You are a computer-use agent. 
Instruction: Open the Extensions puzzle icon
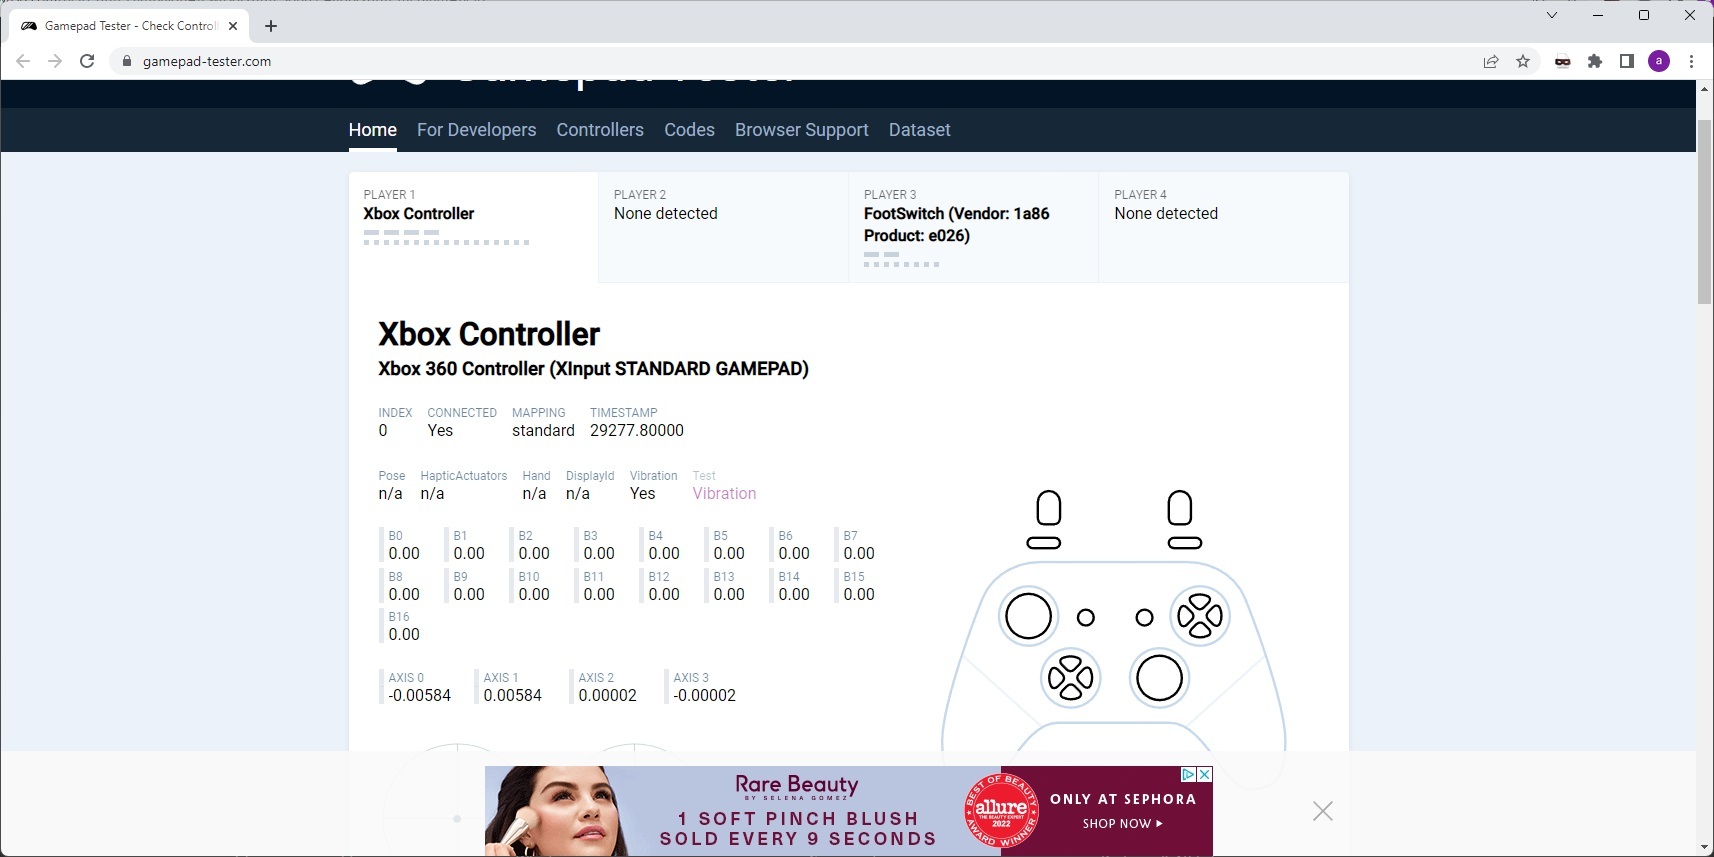pyautogui.click(x=1595, y=61)
